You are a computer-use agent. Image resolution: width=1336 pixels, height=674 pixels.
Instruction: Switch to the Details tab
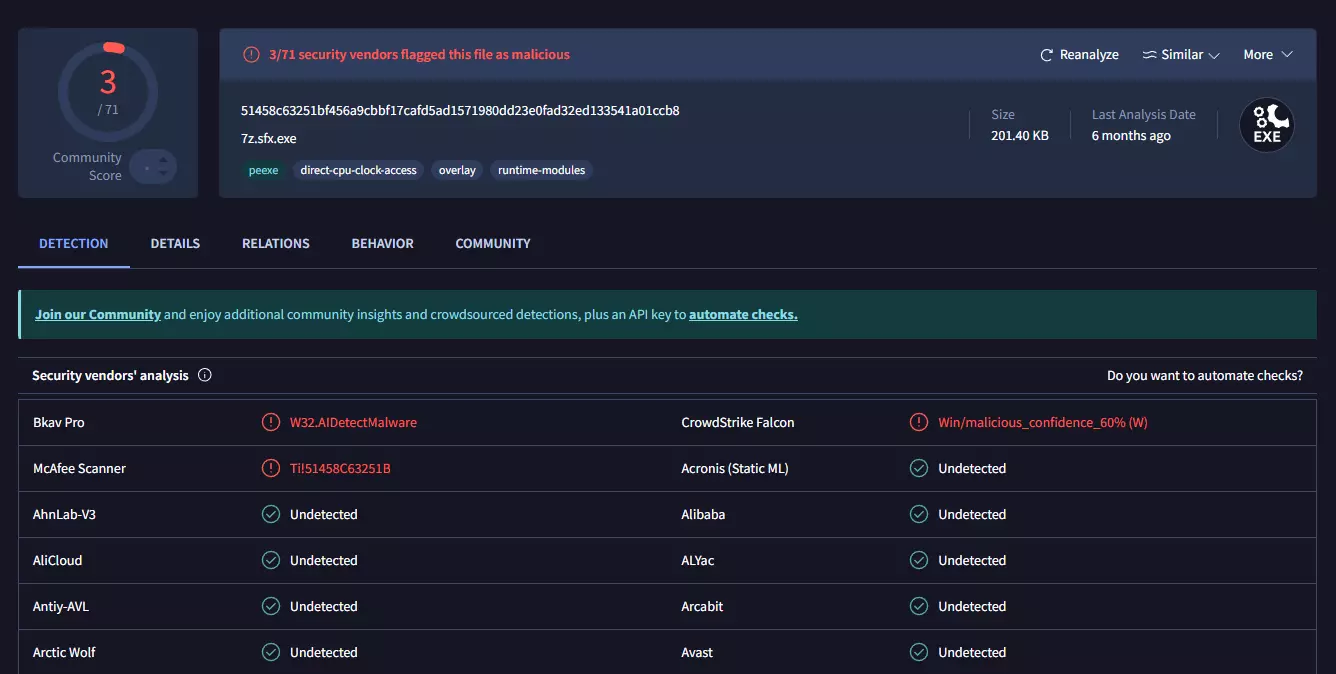(175, 243)
